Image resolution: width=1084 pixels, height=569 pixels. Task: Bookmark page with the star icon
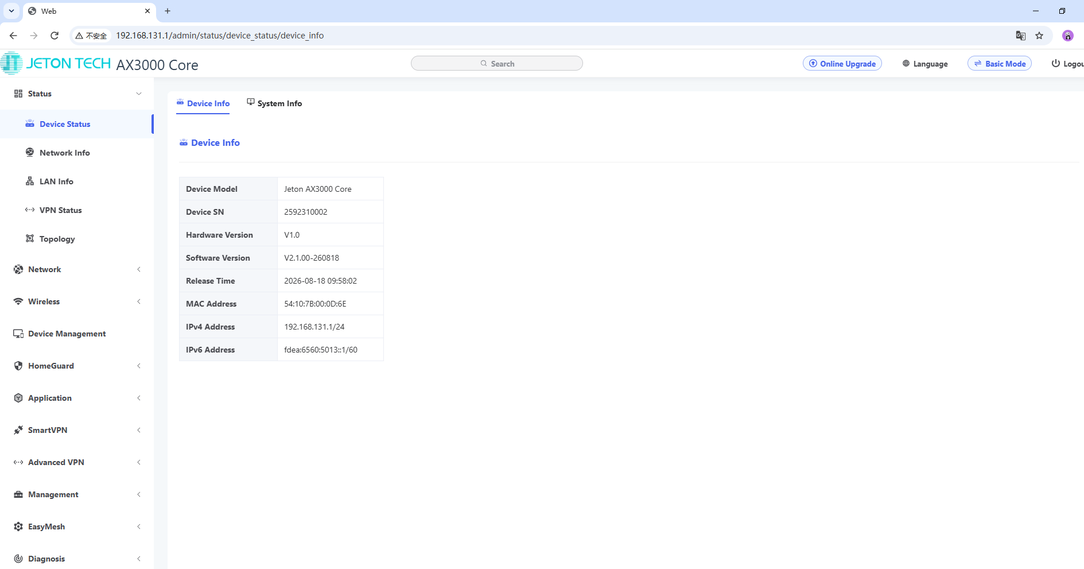coord(1039,35)
